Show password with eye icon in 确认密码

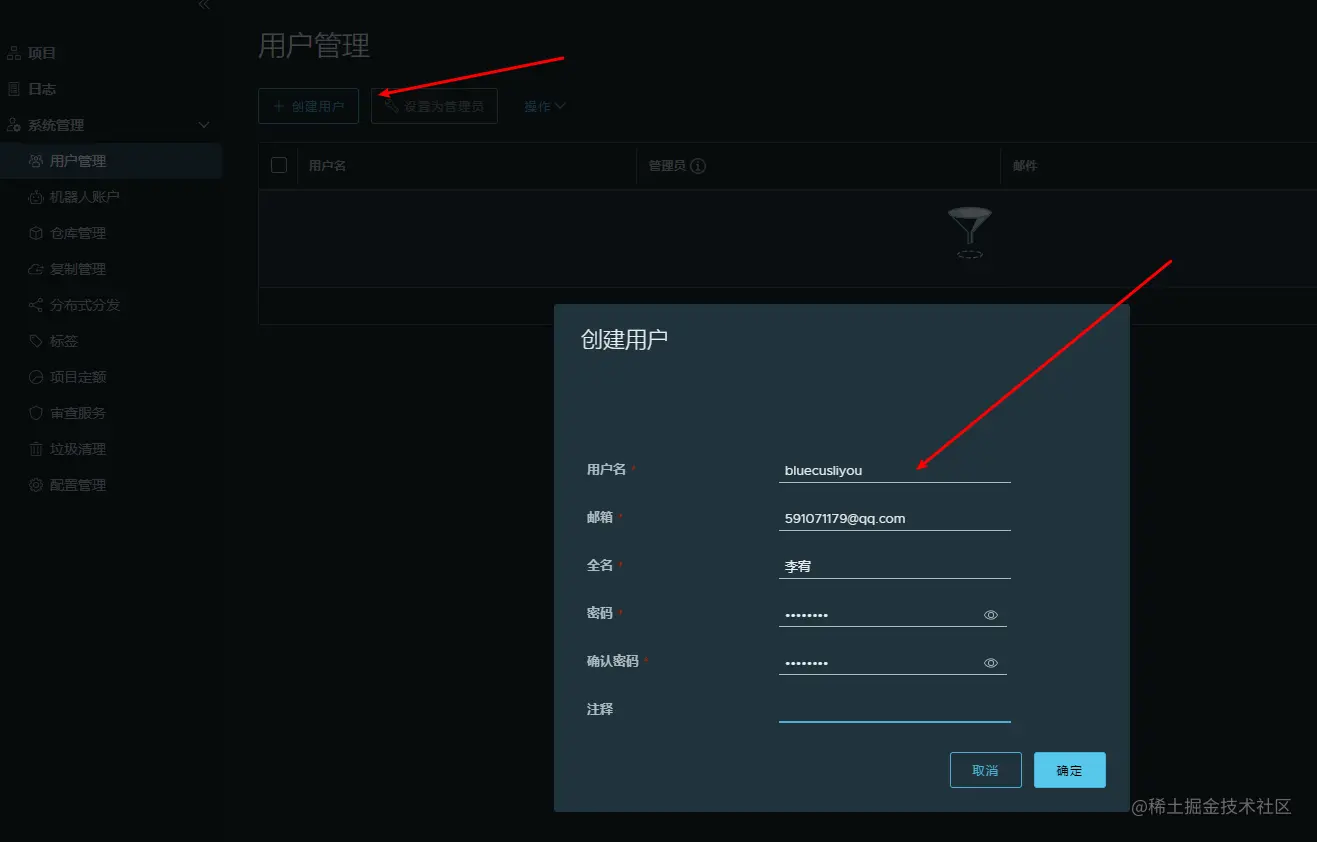(x=991, y=663)
